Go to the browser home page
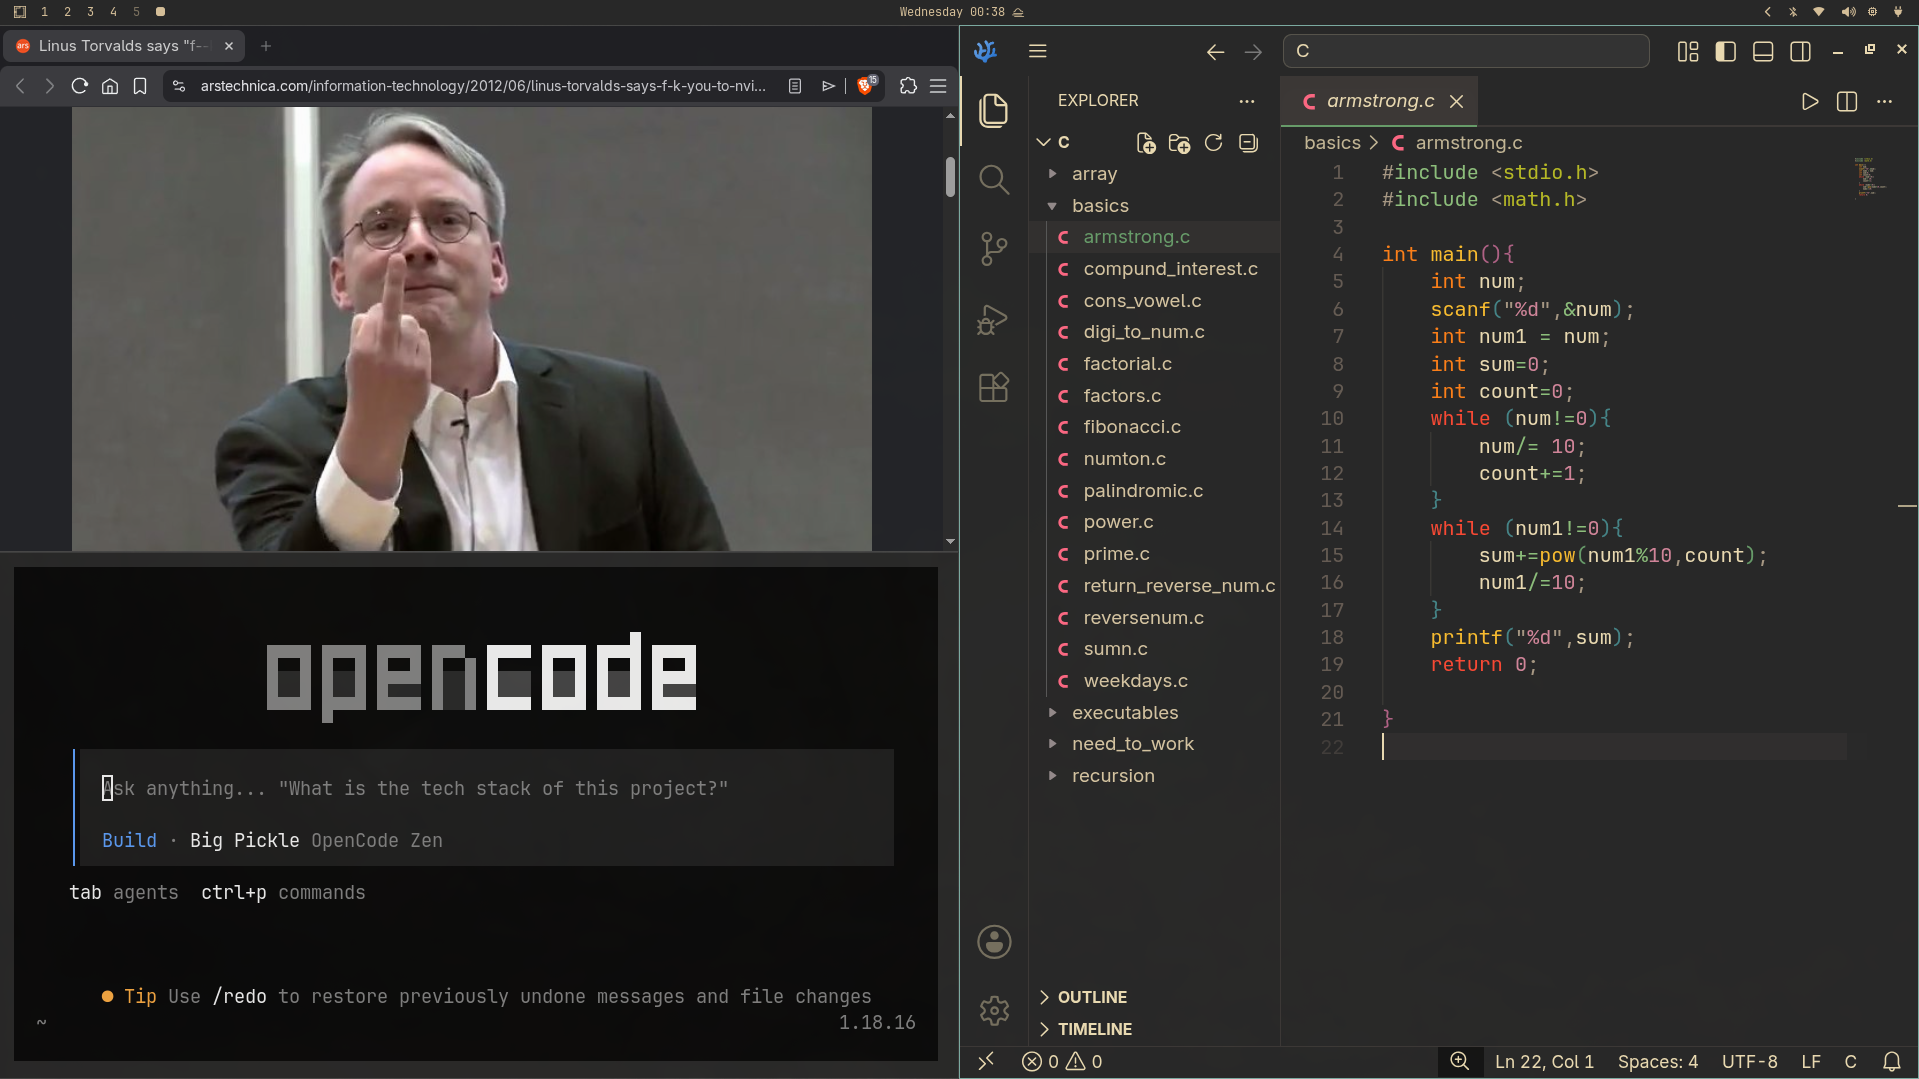This screenshot has width=1919, height=1079. (x=110, y=86)
